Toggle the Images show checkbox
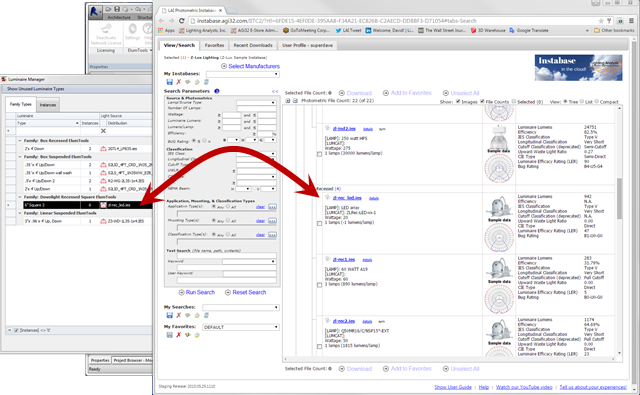This screenshot has width=640, height=395. pyautogui.click(x=458, y=101)
